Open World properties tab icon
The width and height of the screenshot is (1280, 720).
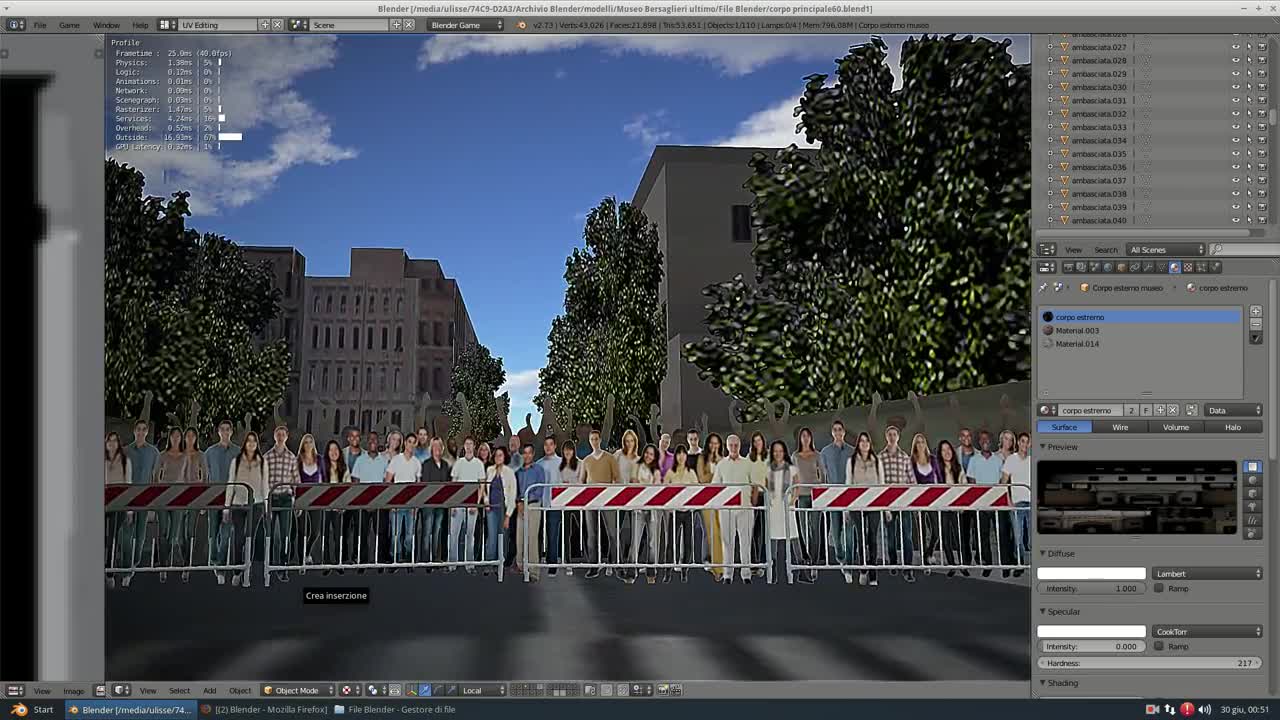tap(1107, 267)
